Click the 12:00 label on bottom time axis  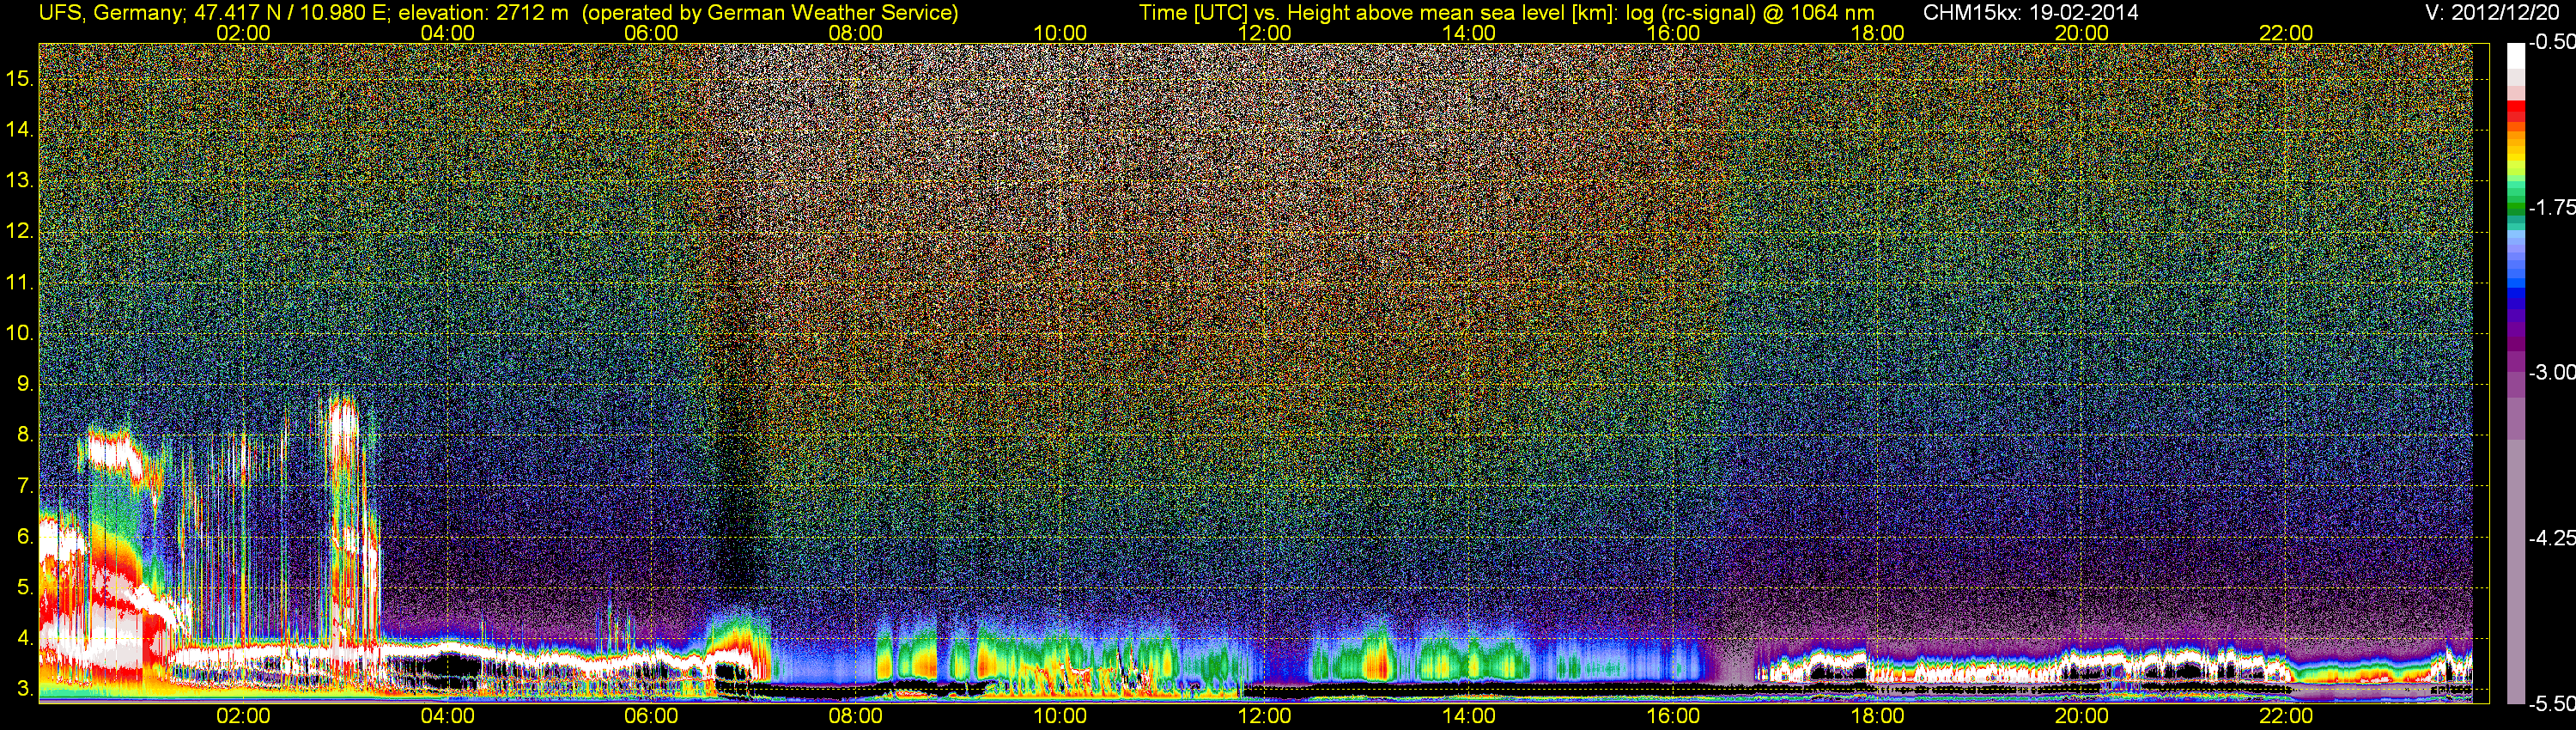click(x=1265, y=716)
